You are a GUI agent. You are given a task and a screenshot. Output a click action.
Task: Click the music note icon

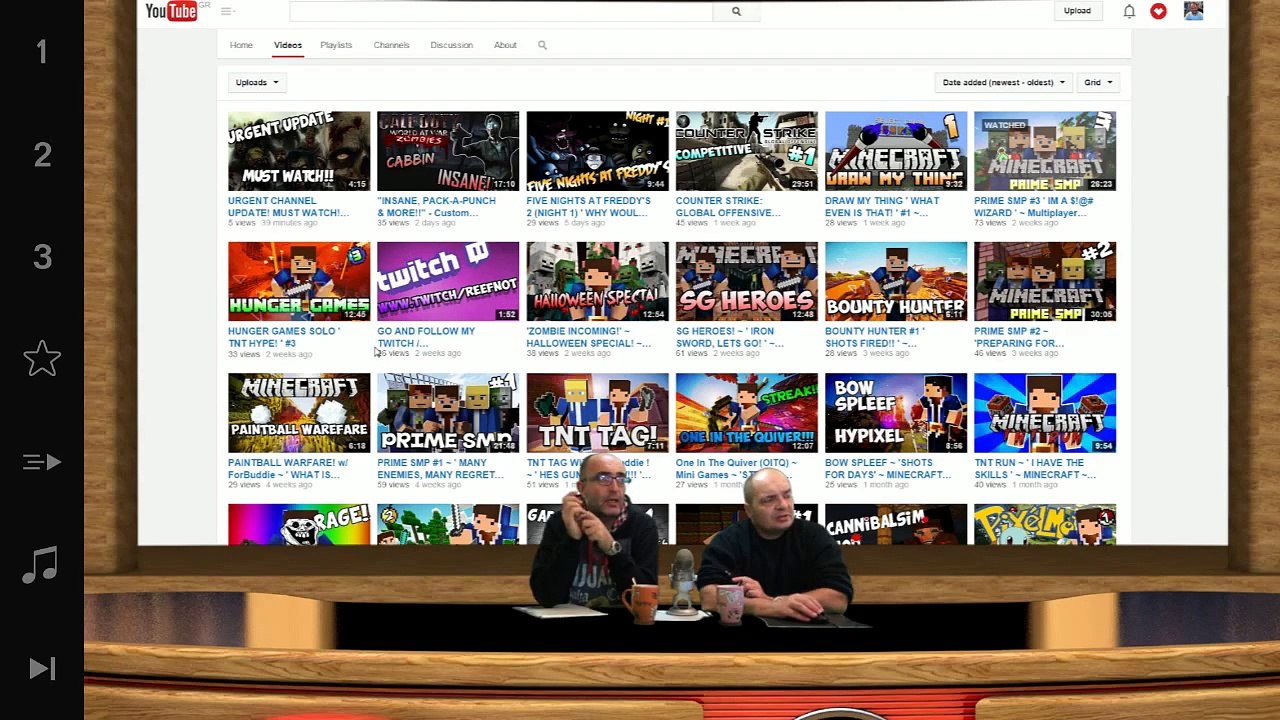pyautogui.click(x=41, y=565)
